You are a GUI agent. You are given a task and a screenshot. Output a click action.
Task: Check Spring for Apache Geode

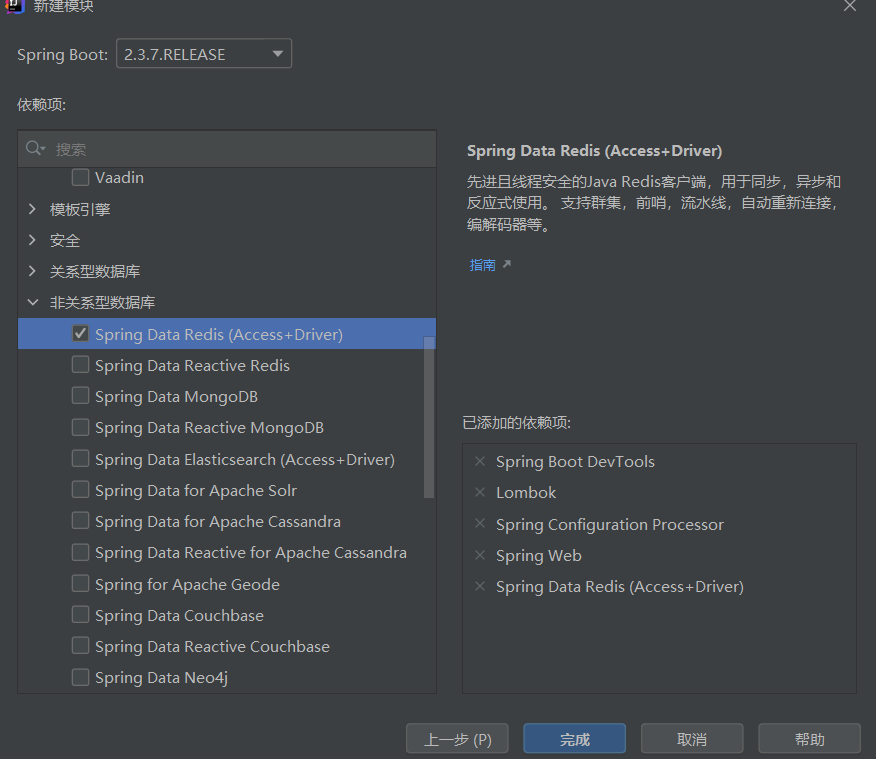coord(80,584)
